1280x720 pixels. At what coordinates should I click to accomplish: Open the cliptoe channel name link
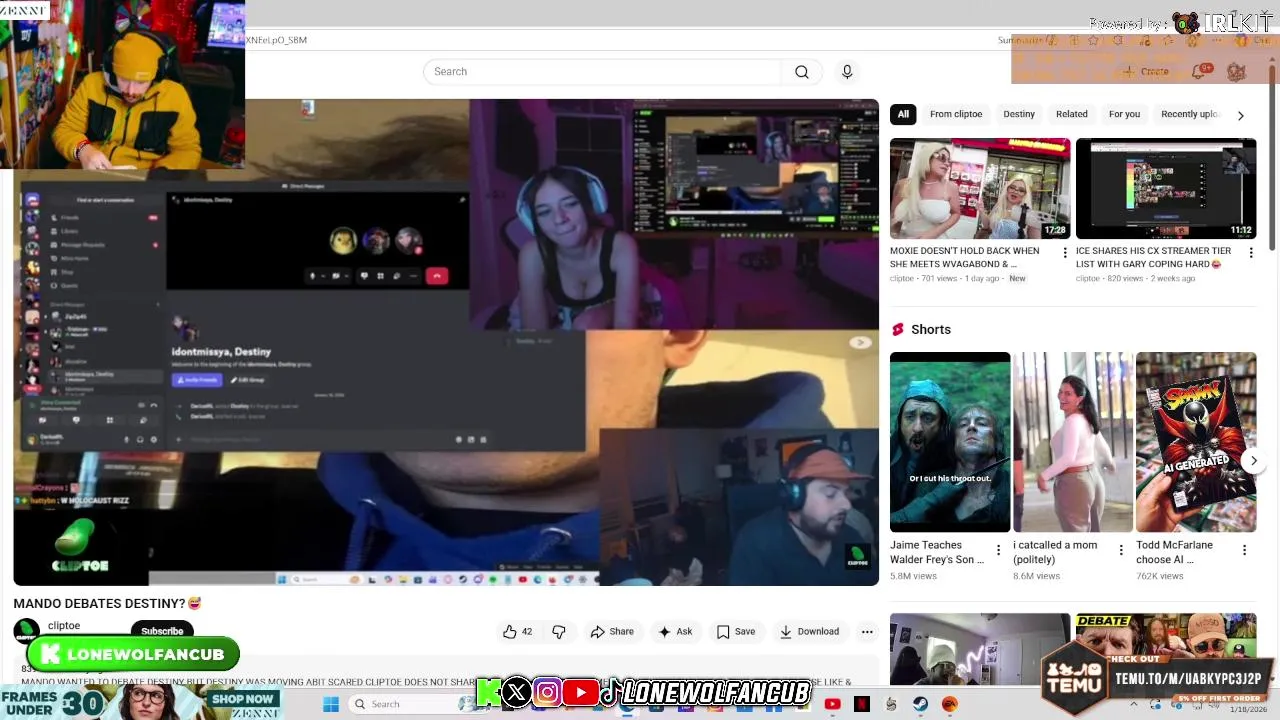(64, 626)
